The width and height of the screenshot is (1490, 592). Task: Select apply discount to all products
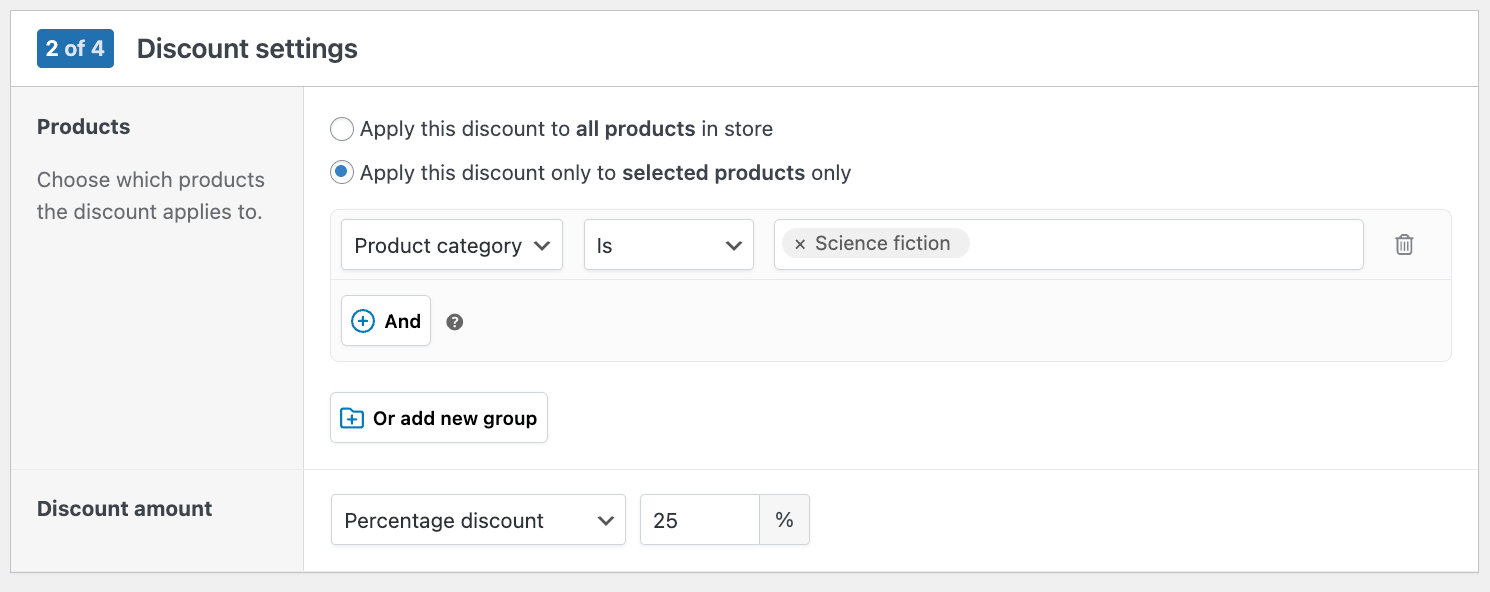(x=341, y=129)
